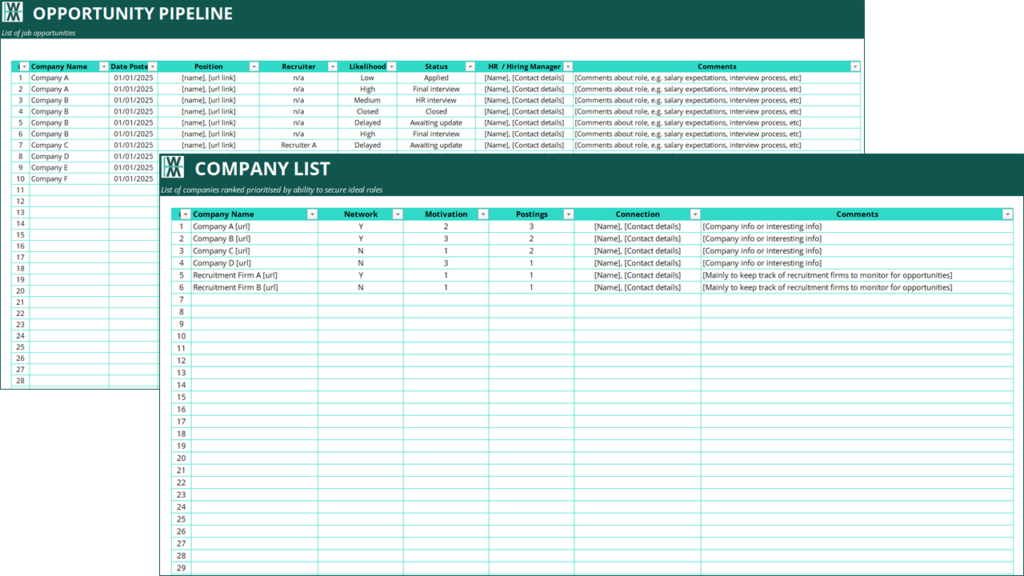Expand the Motivation column filter arrow
1024x576 pixels.
(483, 214)
